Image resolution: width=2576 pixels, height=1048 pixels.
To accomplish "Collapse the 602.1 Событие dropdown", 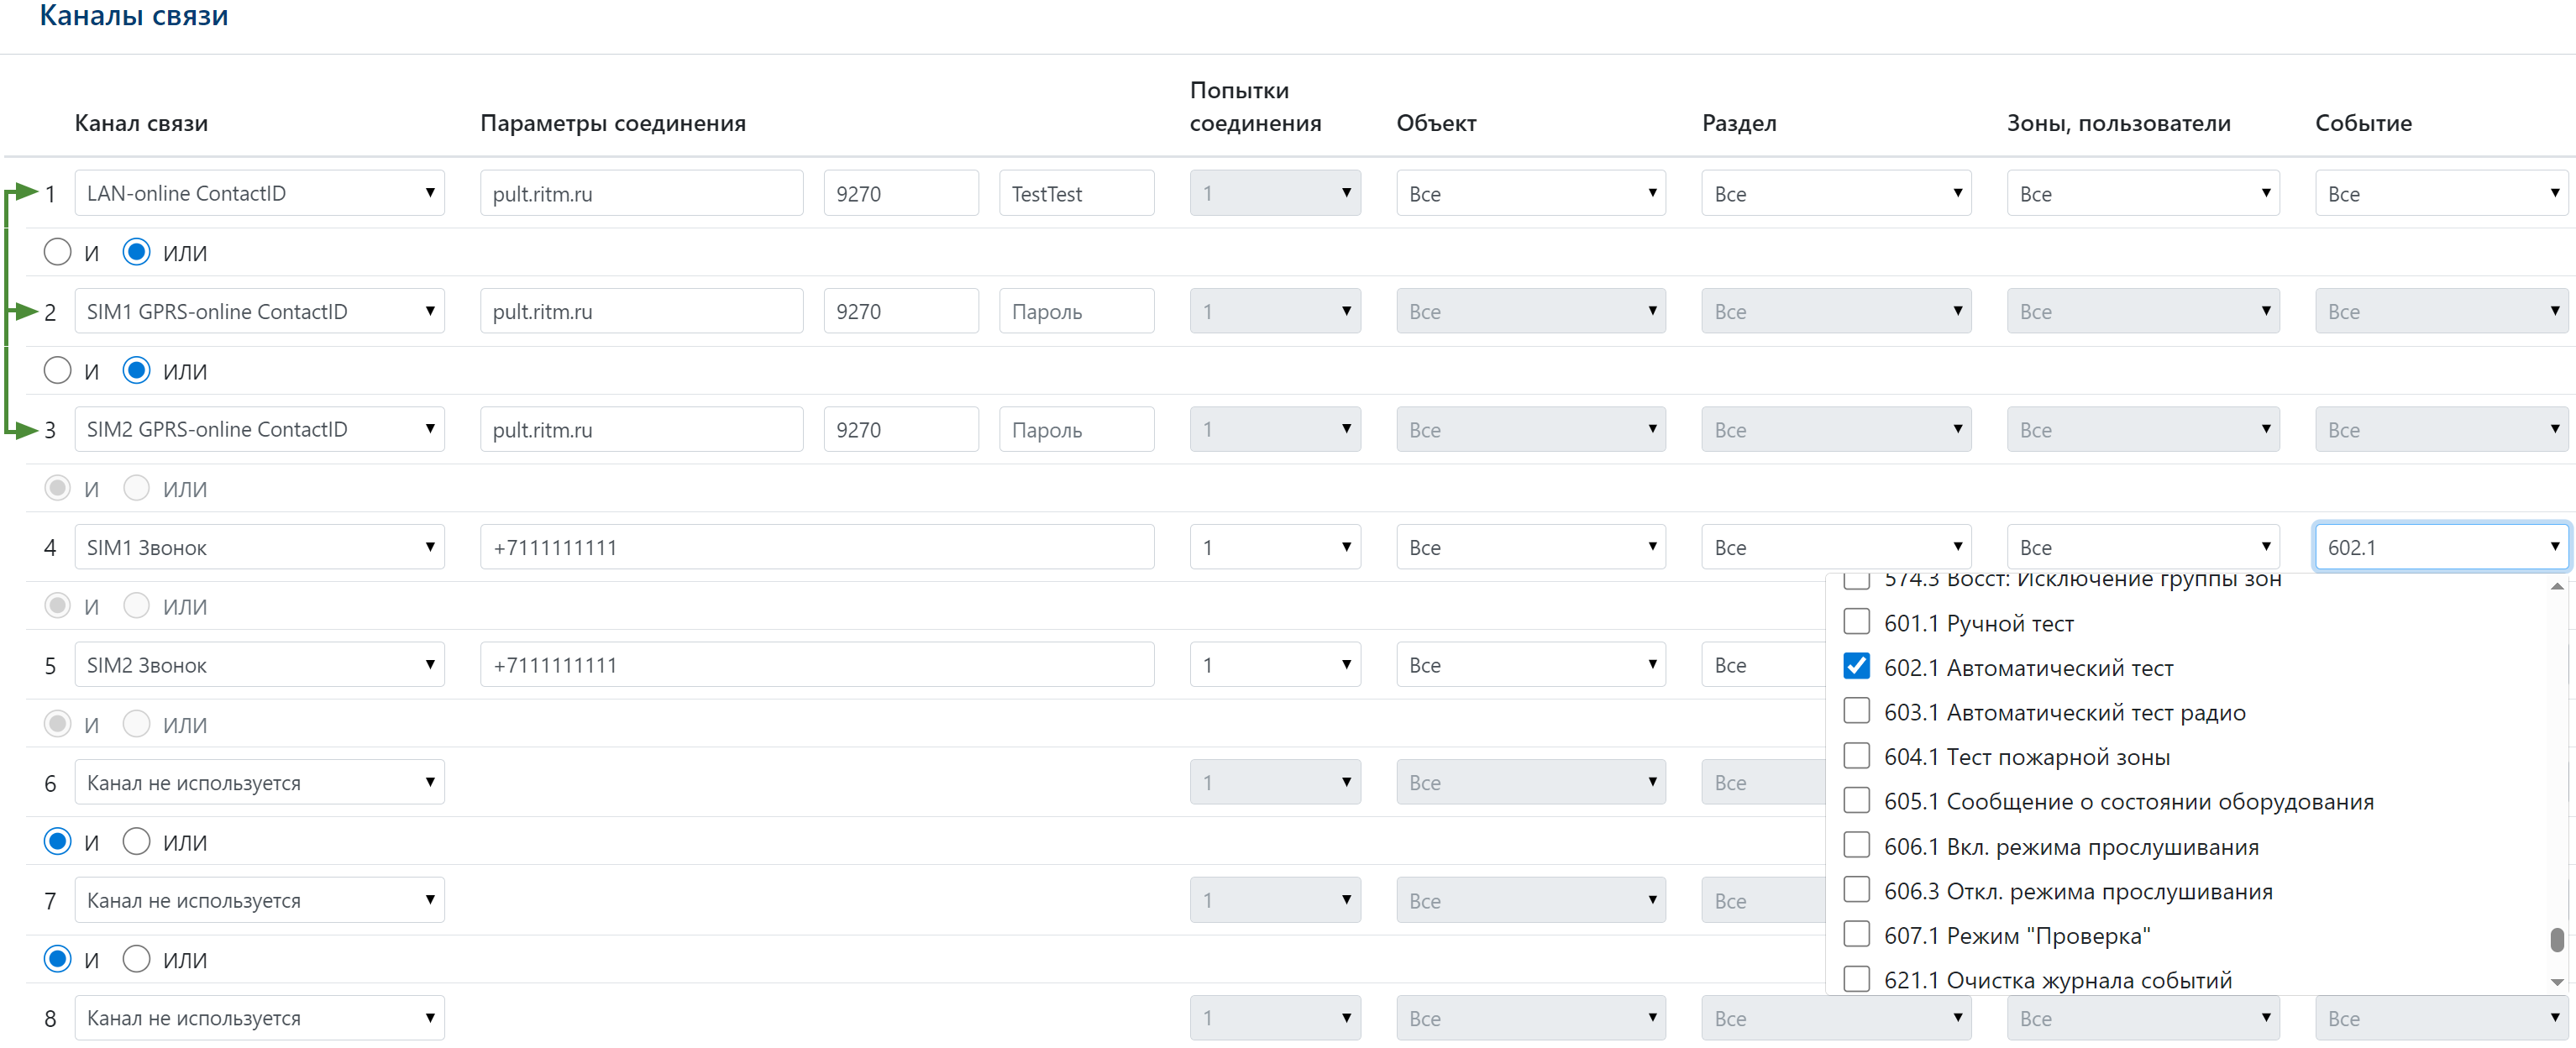I will pos(2440,547).
